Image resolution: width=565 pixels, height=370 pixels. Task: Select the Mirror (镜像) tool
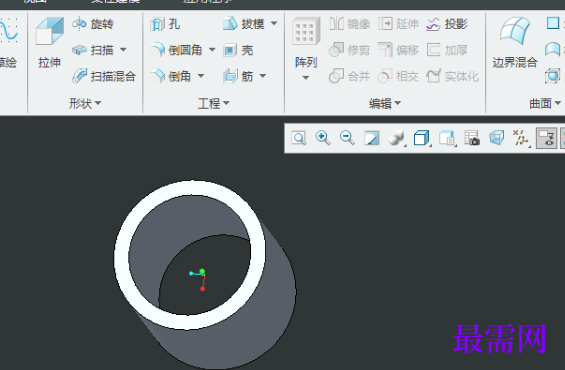tap(350, 24)
